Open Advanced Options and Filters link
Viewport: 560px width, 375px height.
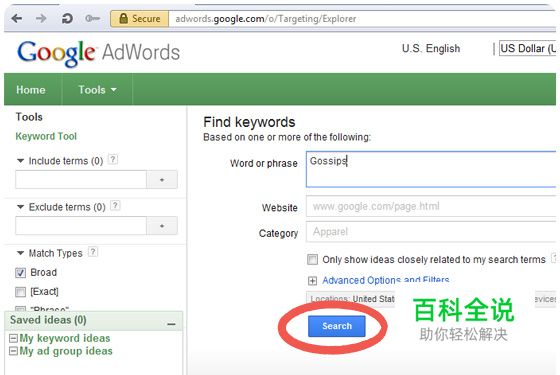click(x=386, y=280)
